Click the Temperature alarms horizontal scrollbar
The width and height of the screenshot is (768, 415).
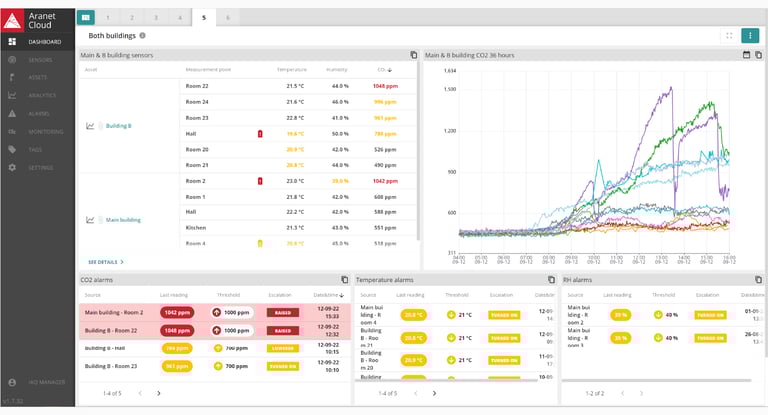coord(446,380)
